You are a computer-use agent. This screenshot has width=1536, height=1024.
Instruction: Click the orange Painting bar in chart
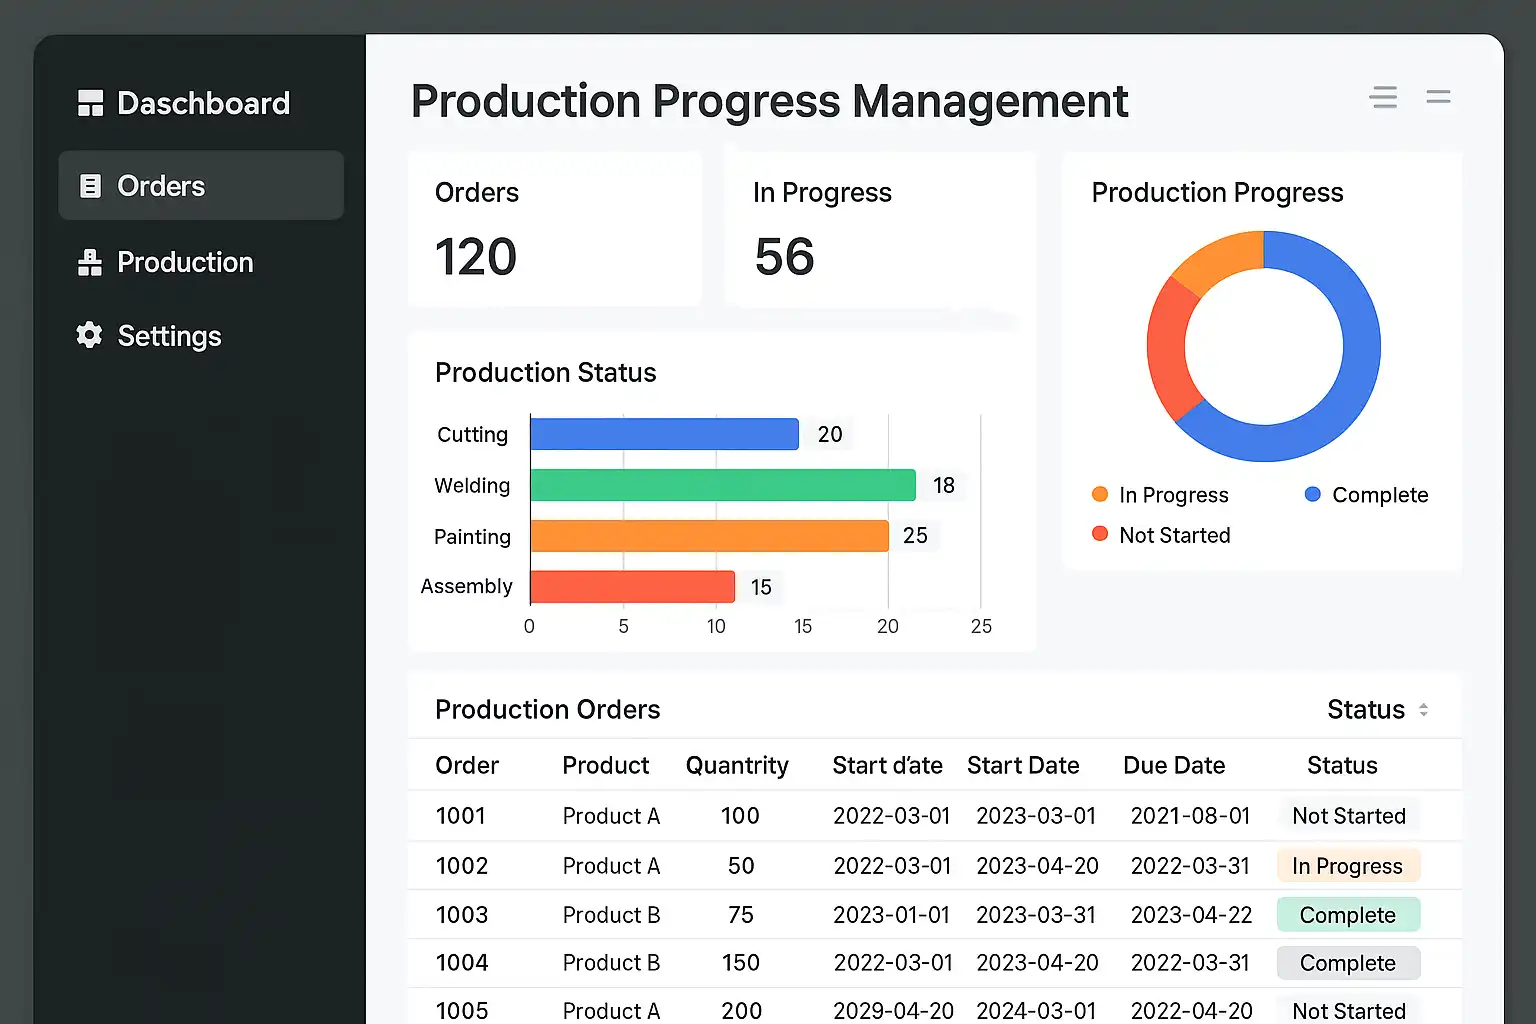pyautogui.click(x=709, y=536)
